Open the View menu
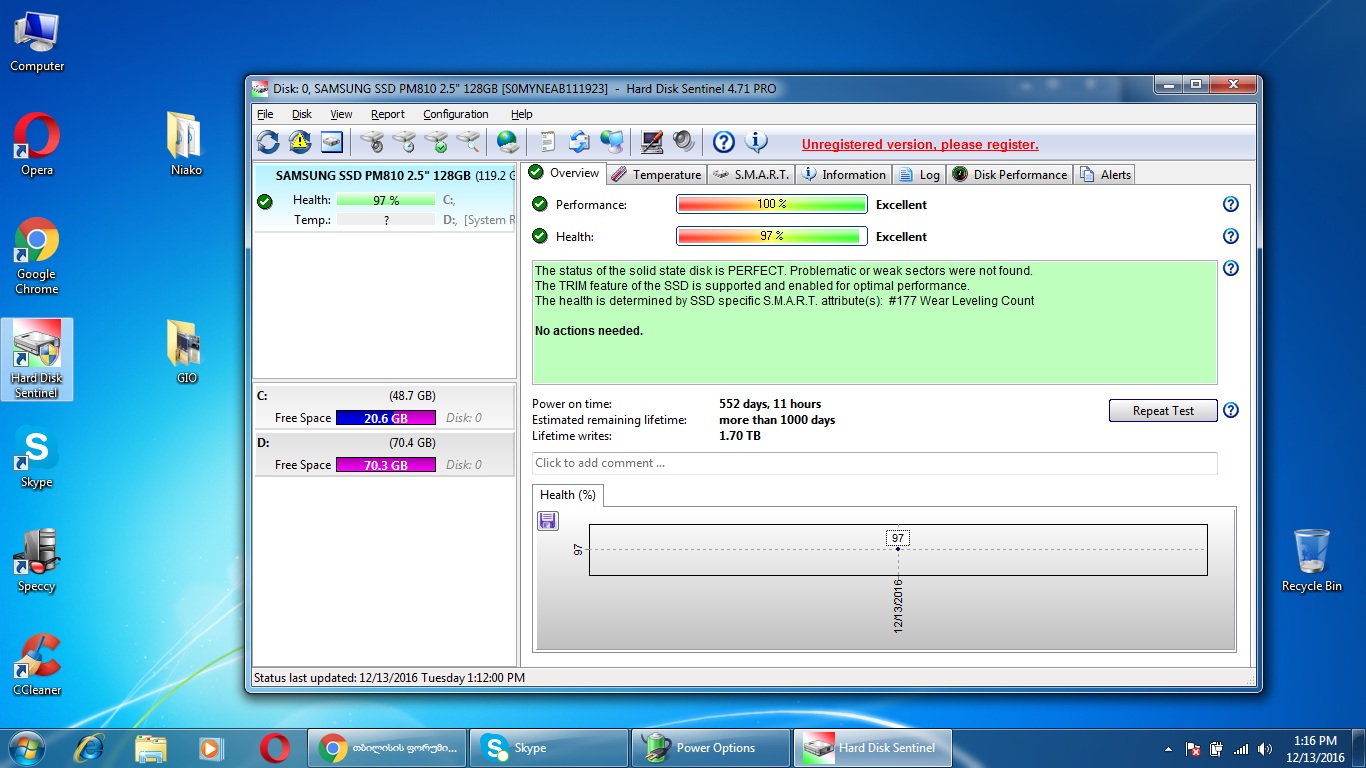The image size is (1366, 768). [x=341, y=114]
